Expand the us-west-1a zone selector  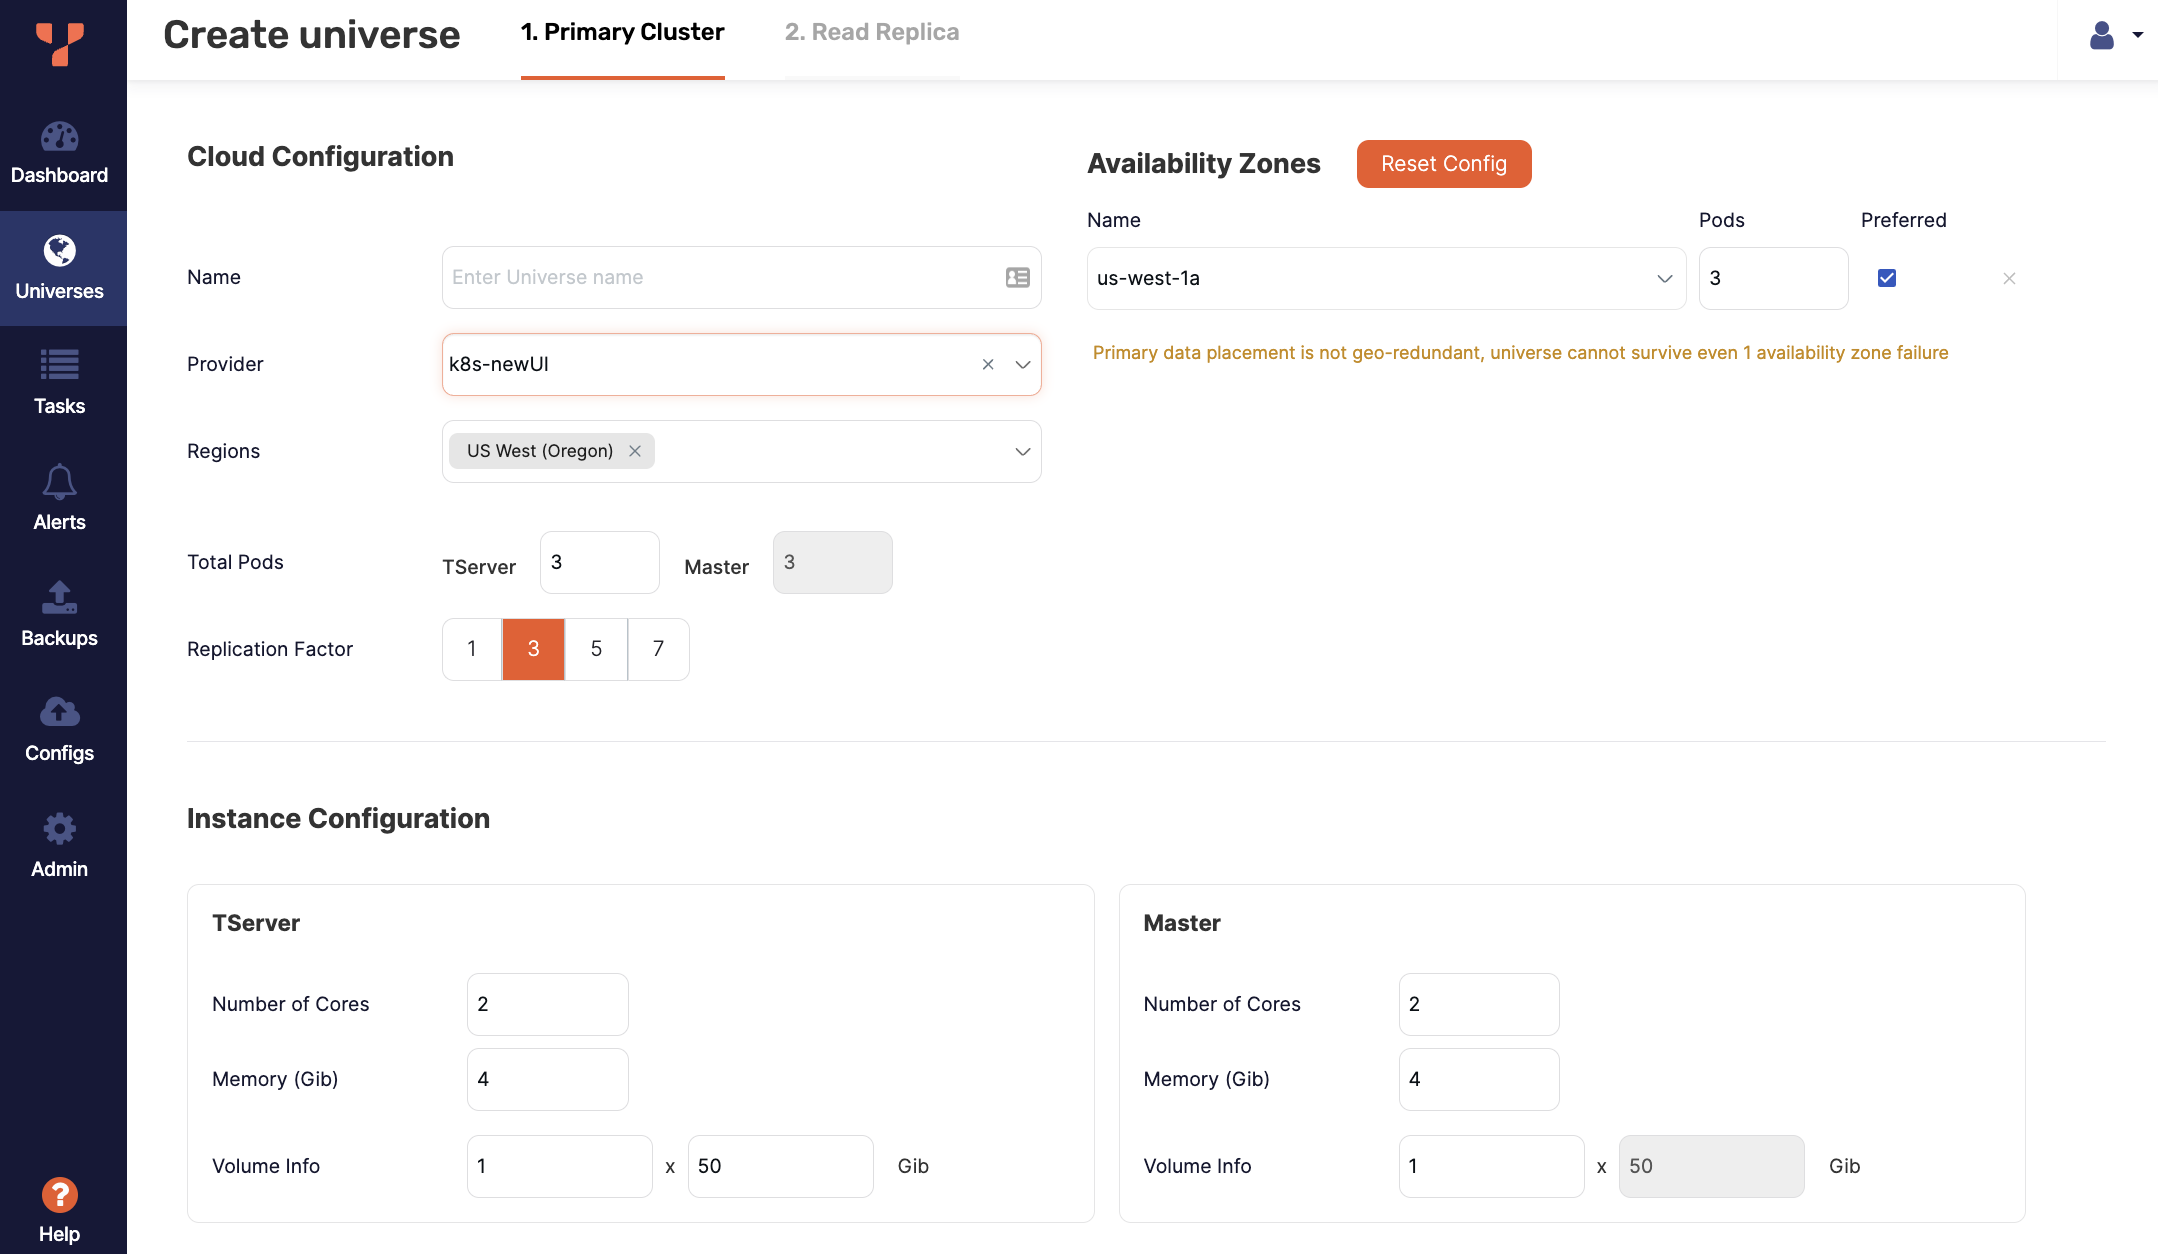tap(1663, 278)
